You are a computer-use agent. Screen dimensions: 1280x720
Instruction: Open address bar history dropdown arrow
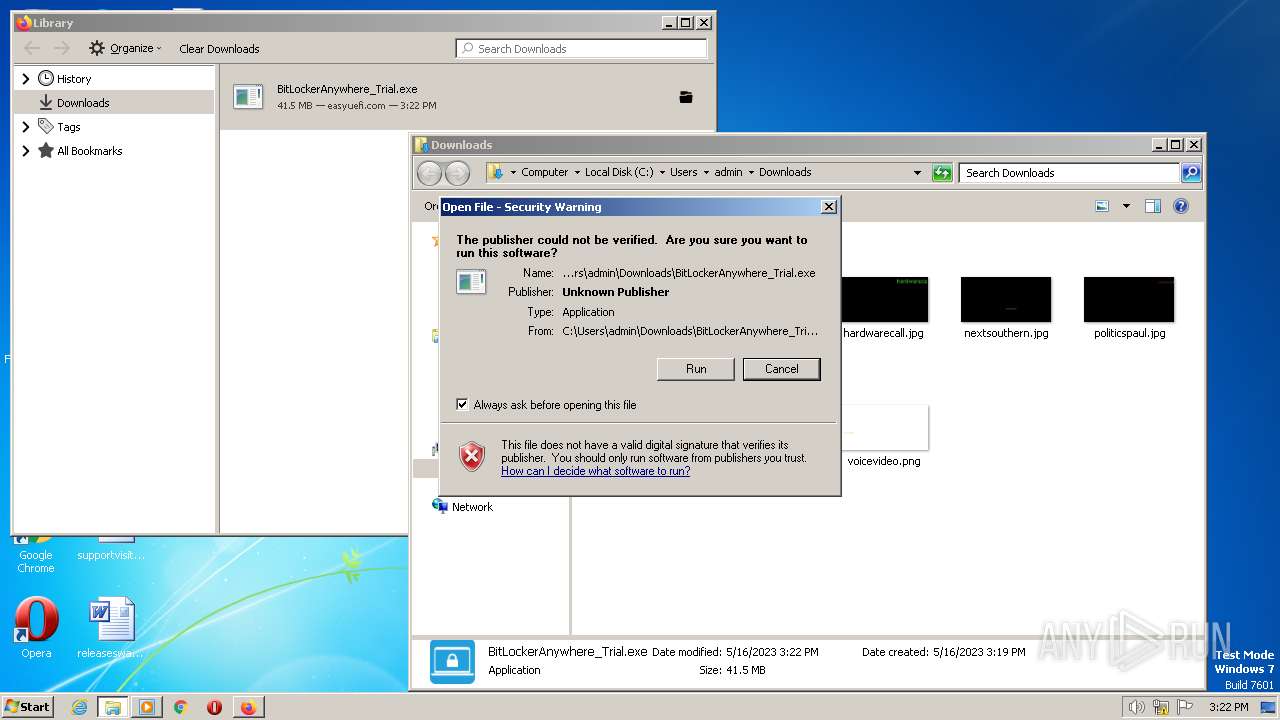917,173
